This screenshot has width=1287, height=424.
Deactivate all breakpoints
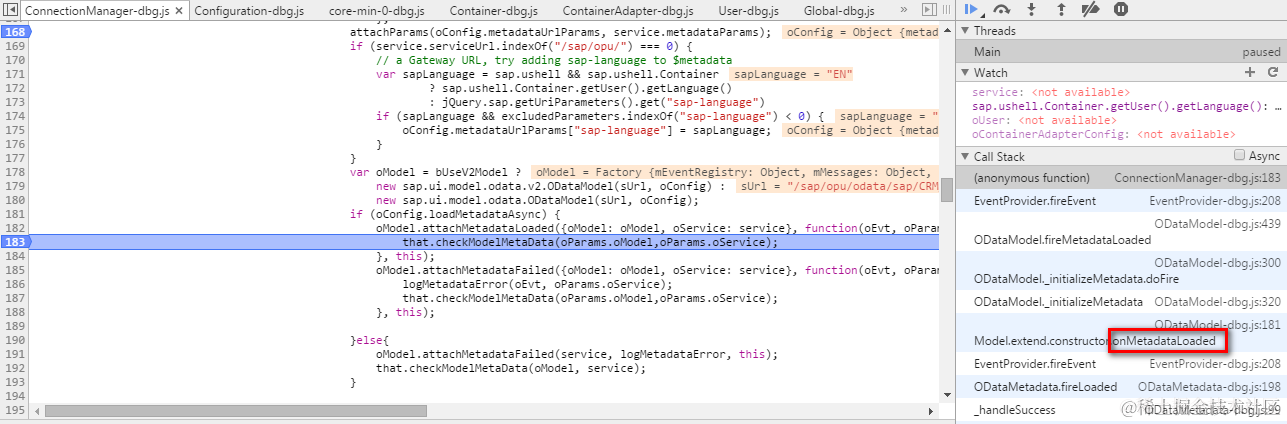pyautogui.click(x=1092, y=9)
